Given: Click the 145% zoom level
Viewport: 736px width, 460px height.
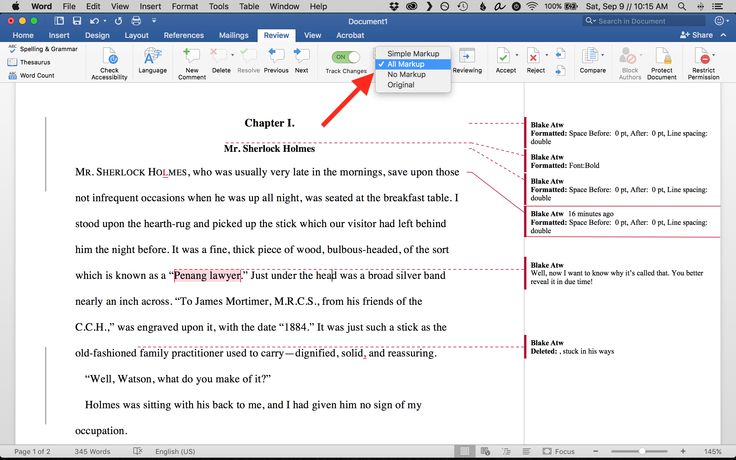Looking at the screenshot, I should pyautogui.click(x=713, y=451).
